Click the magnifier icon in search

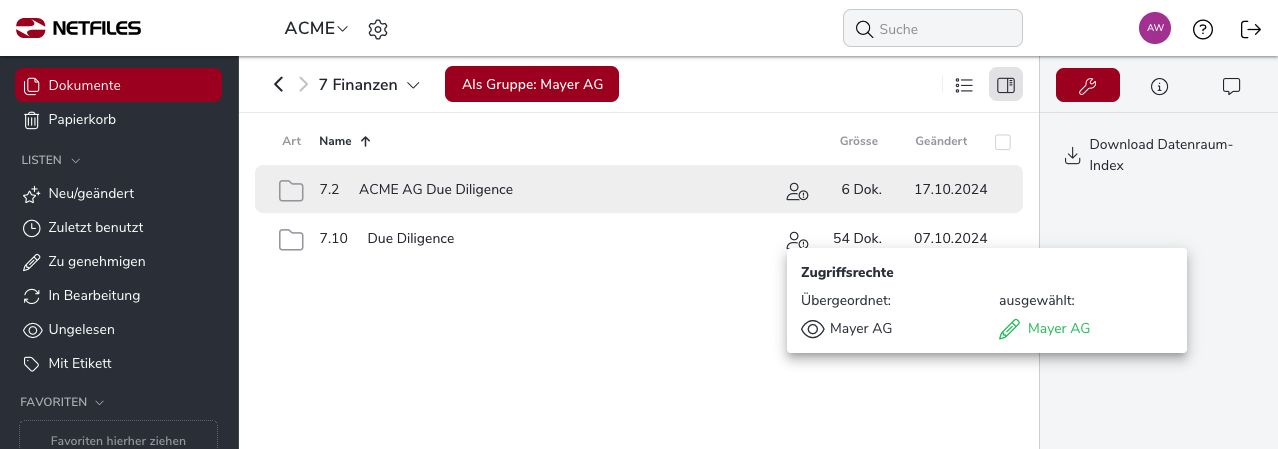point(863,29)
